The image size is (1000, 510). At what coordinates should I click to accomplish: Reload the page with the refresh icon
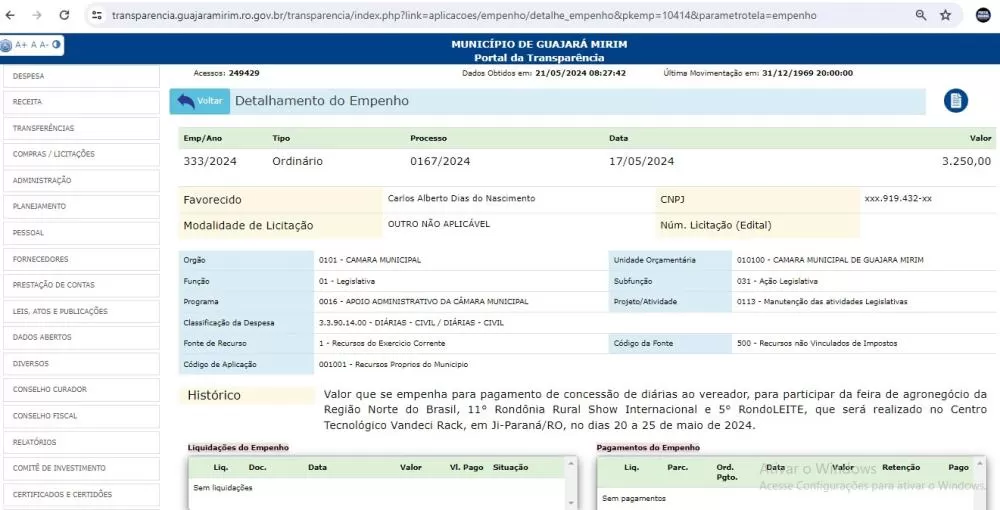pos(64,15)
